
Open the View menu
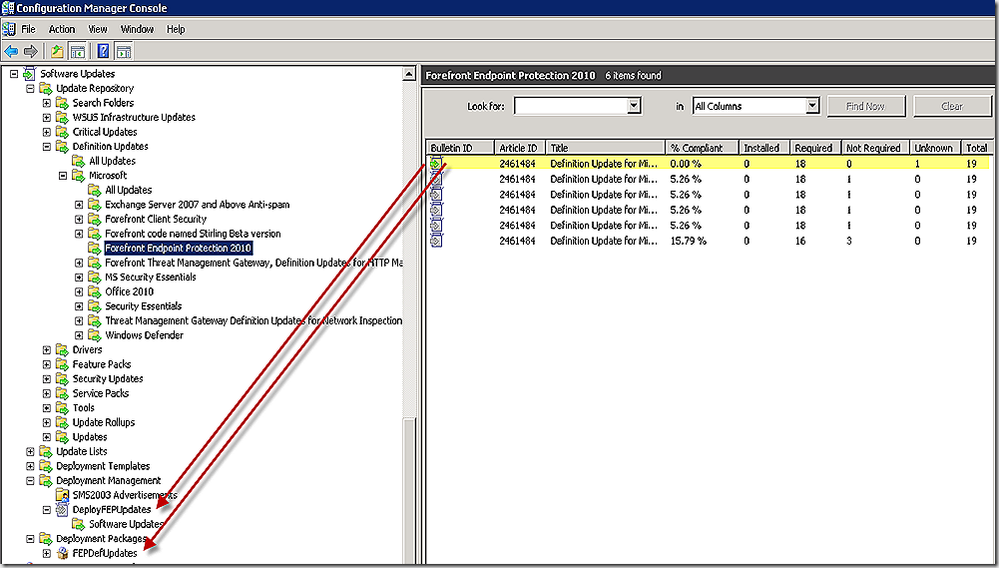coord(97,29)
